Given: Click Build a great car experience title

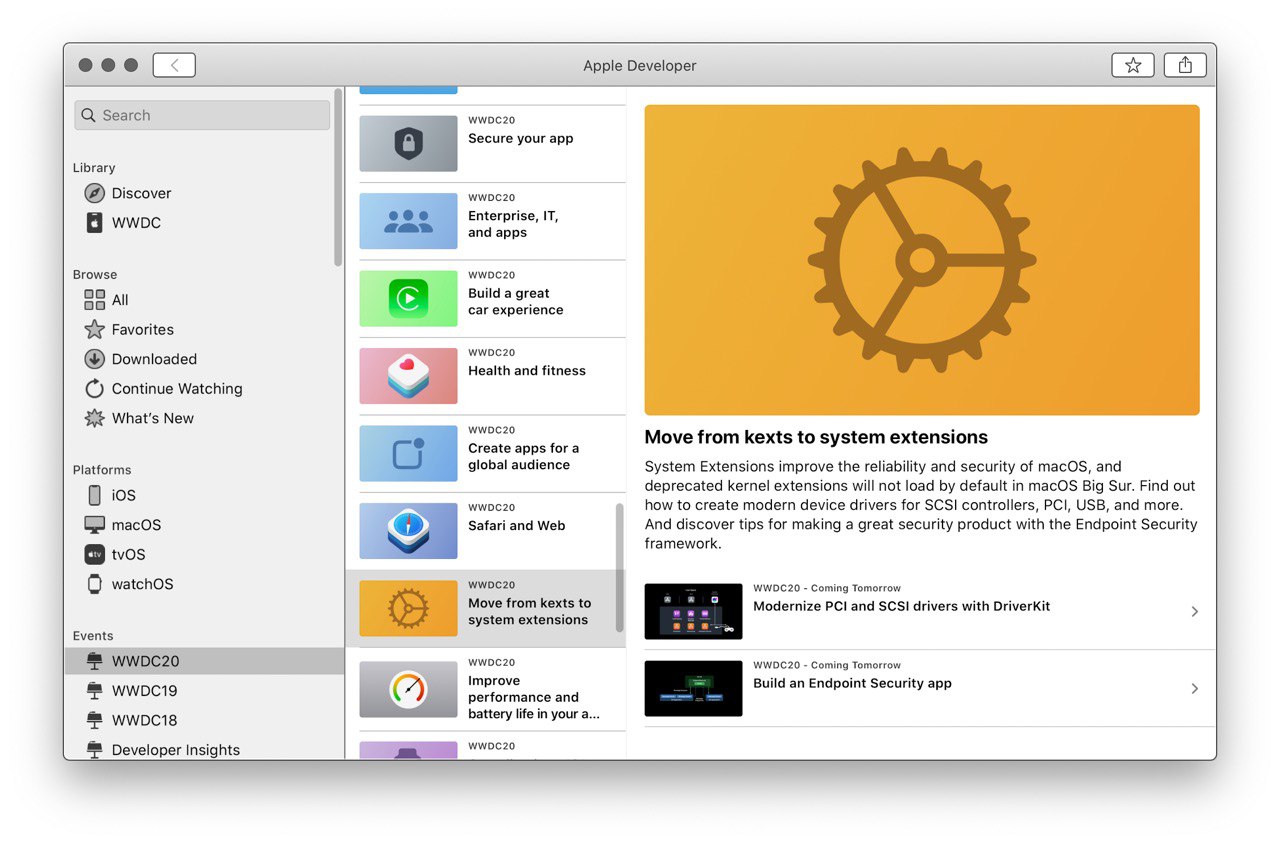Looking at the screenshot, I should (x=516, y=302).
